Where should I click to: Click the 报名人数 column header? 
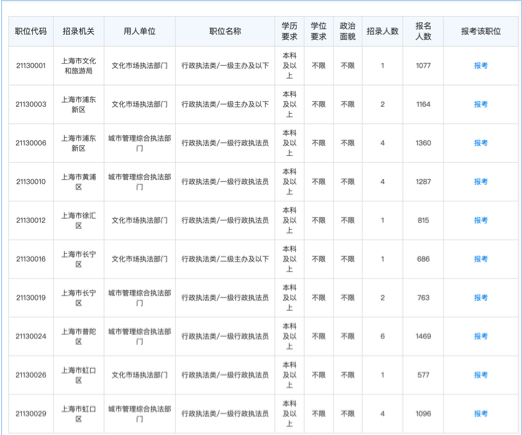point(423,31)
